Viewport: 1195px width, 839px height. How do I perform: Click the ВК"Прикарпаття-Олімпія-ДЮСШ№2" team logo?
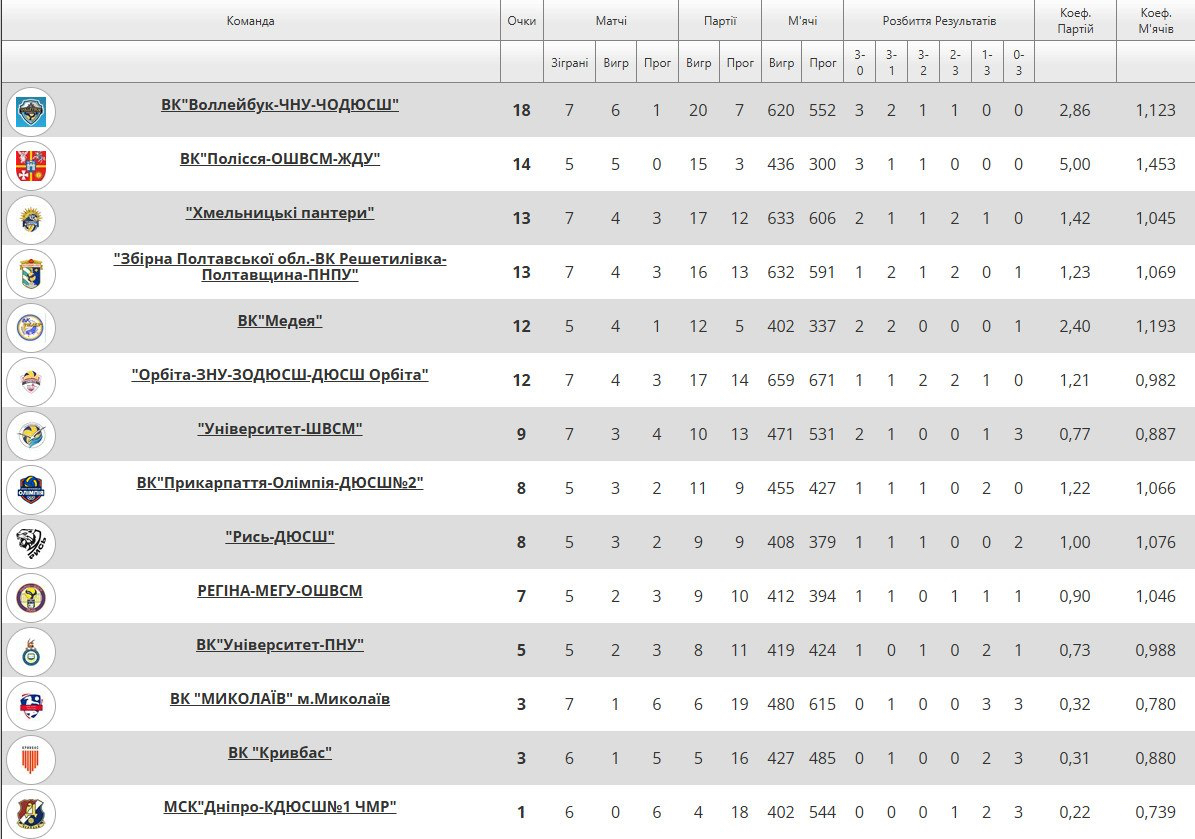[x=31, y=489]
